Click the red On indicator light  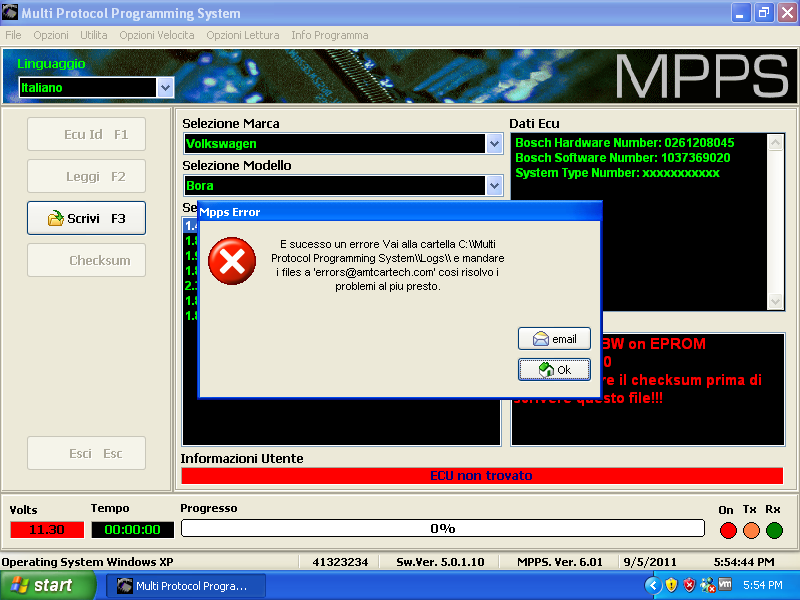[x=728, y=530]
